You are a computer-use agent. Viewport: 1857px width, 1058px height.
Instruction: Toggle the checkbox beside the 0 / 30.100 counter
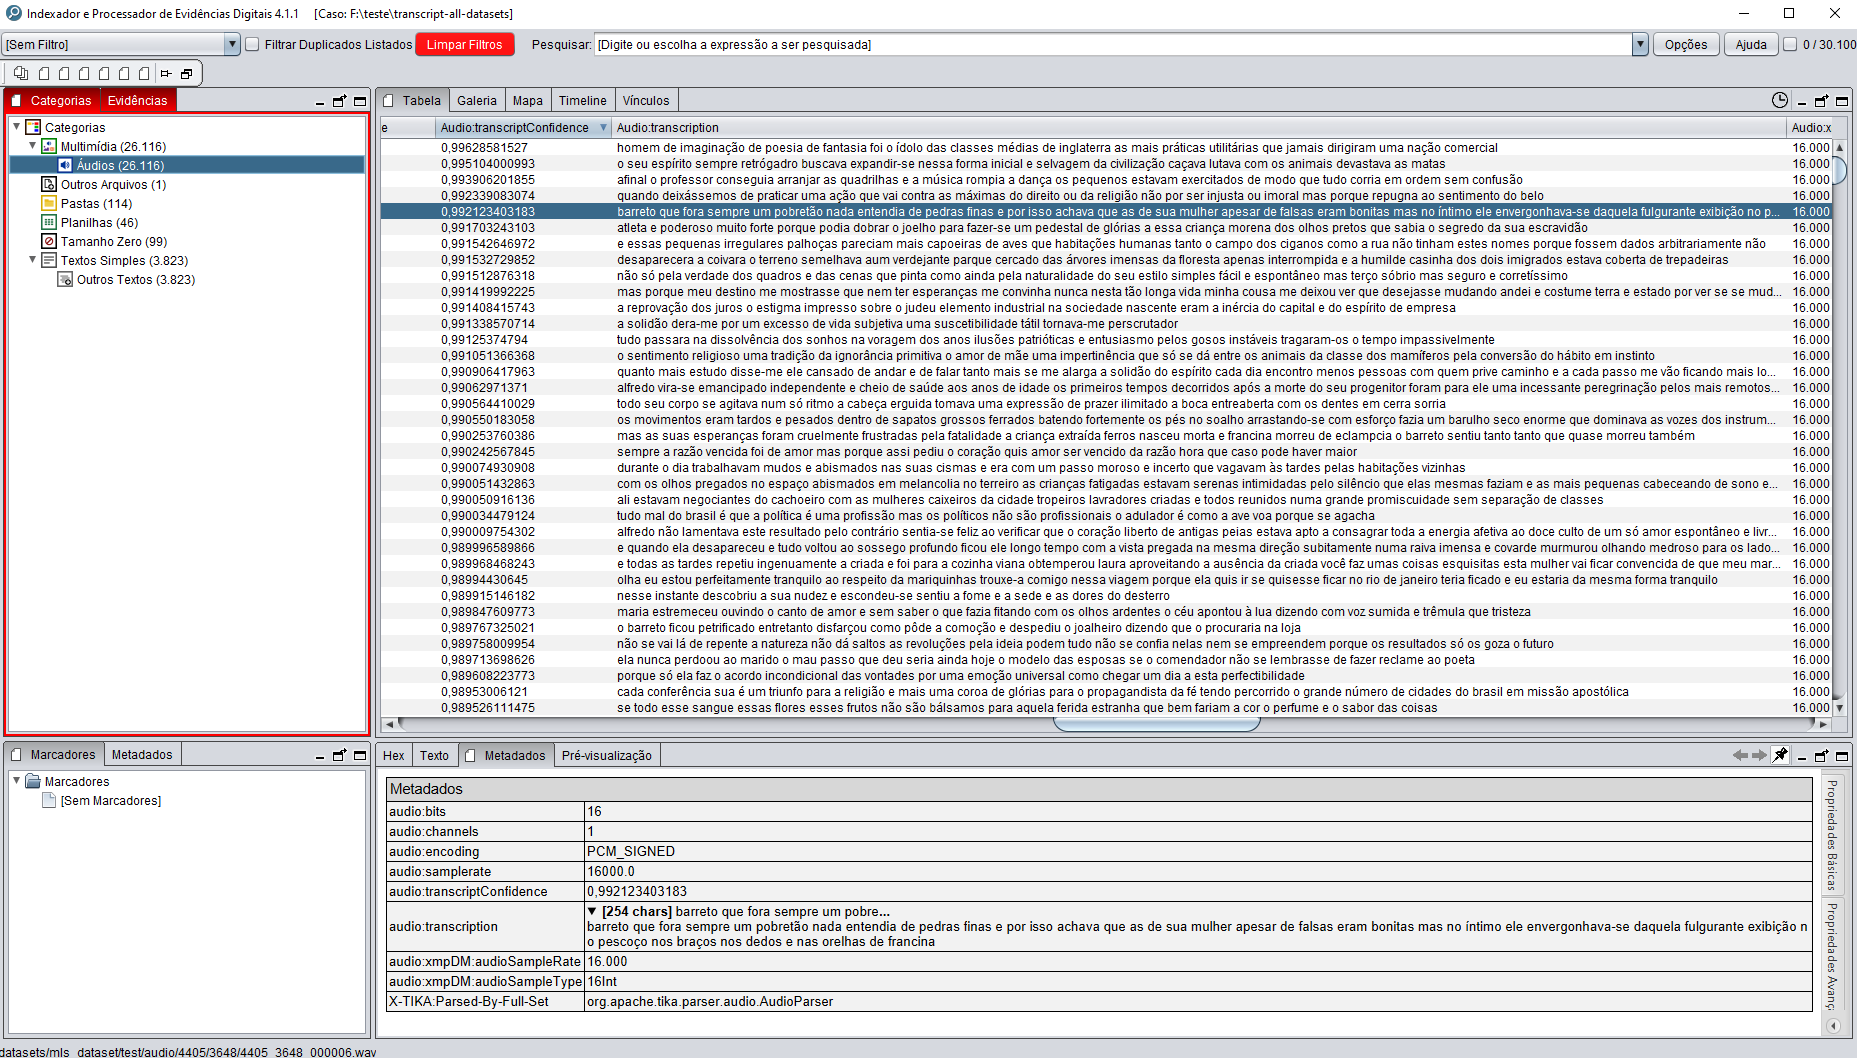pyautogui.click(x=1789, y=44)
